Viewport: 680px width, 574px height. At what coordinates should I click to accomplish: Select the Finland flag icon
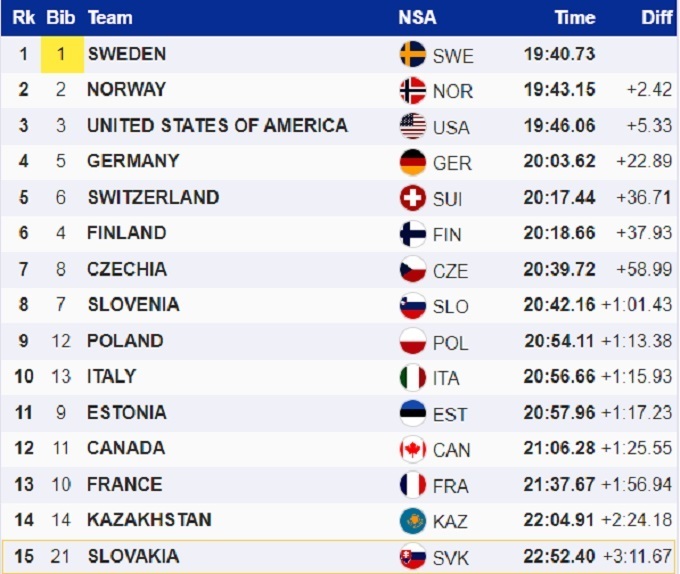[412, 234]
